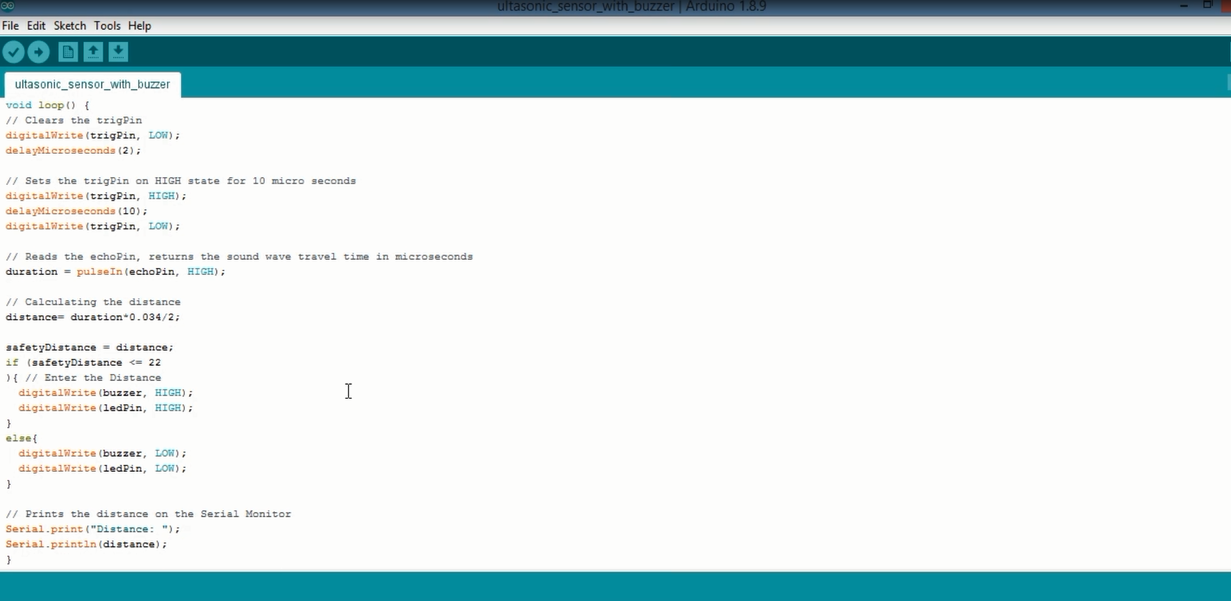
Task: Open the Sketch menu
Action: point(70,26)
